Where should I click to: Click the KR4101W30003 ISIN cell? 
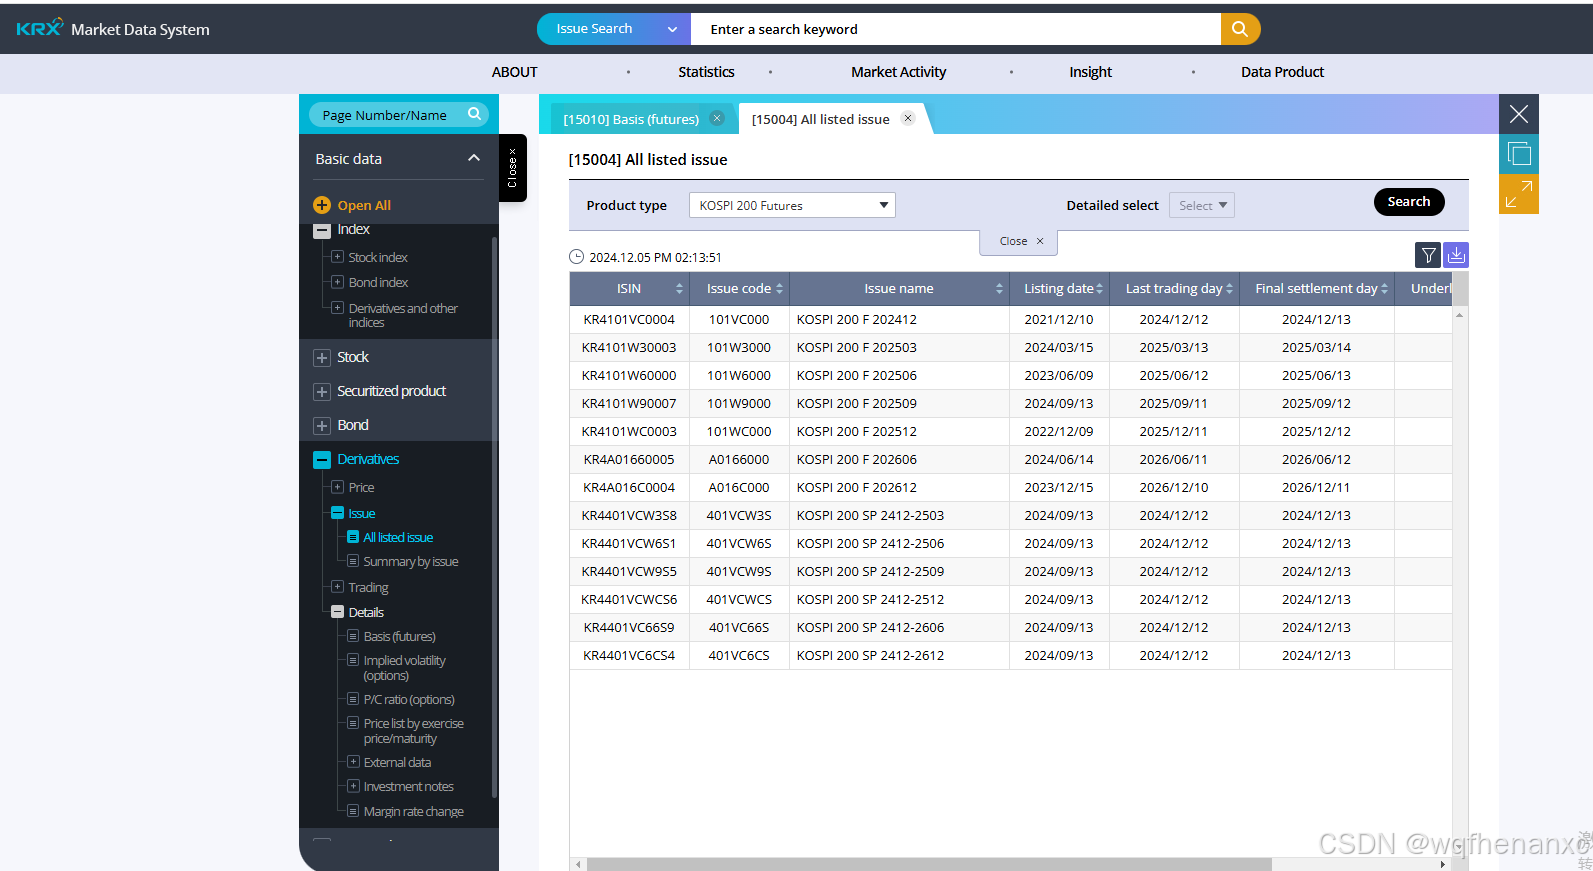[x=629, y=348]
